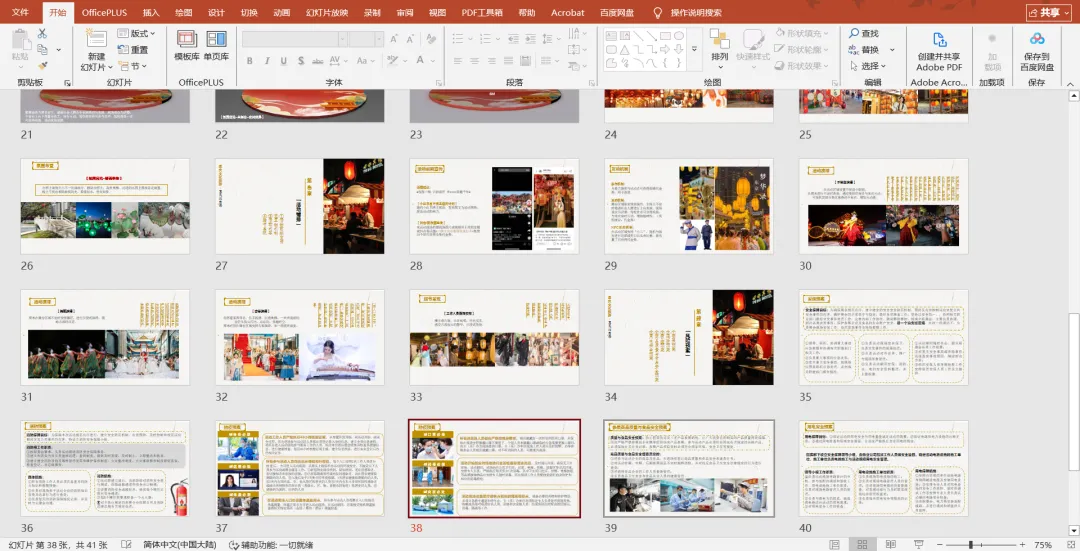
Task: Toggle Slide Sorter view button
Action: click(x=862, y=545)
